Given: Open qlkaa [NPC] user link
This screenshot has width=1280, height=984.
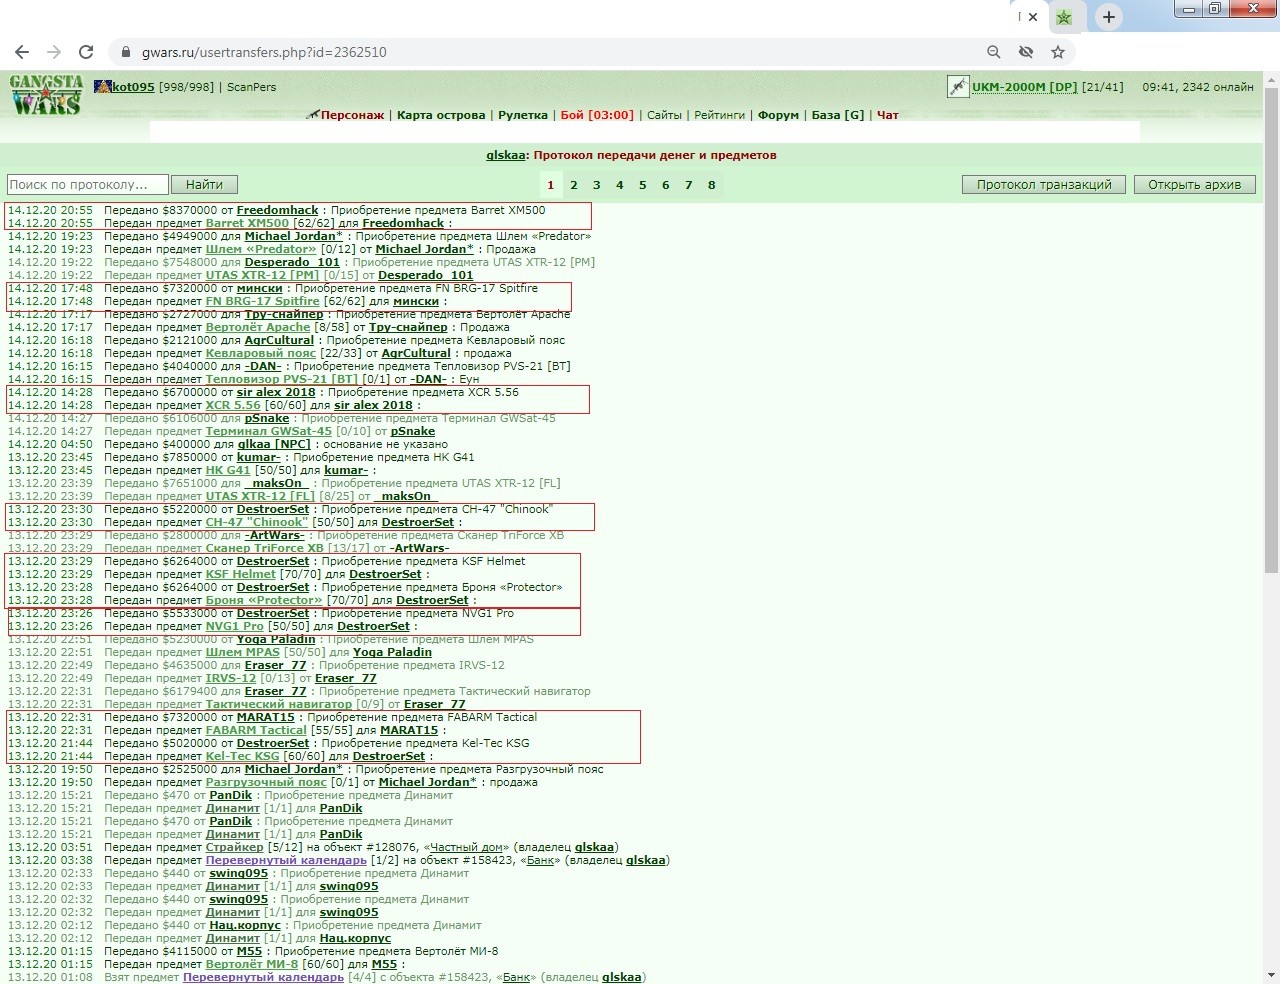Looking at the screenshot, I should point(274,444).
